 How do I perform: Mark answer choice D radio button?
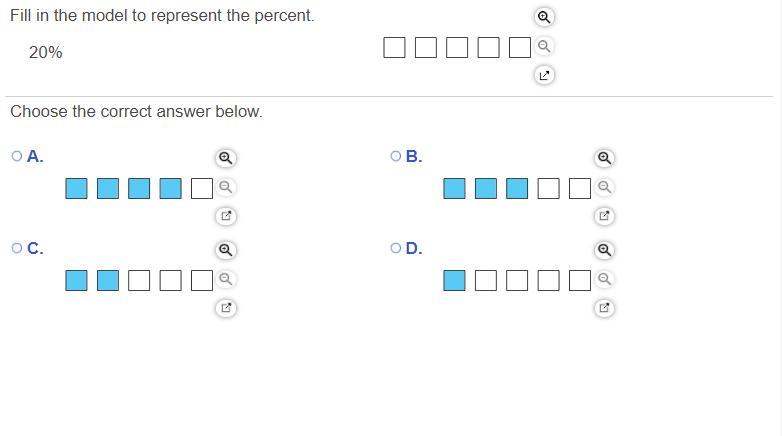click(x=397, y=248)
